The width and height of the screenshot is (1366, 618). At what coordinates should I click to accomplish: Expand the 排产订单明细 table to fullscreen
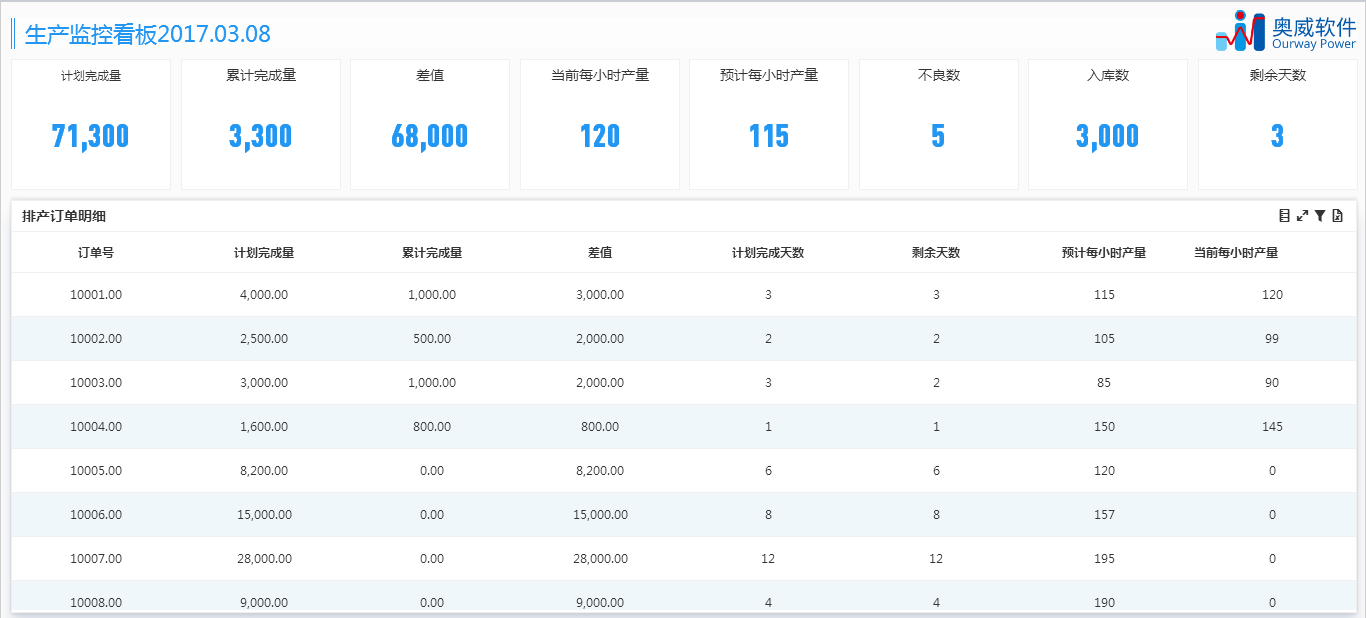pos(1302,216)
